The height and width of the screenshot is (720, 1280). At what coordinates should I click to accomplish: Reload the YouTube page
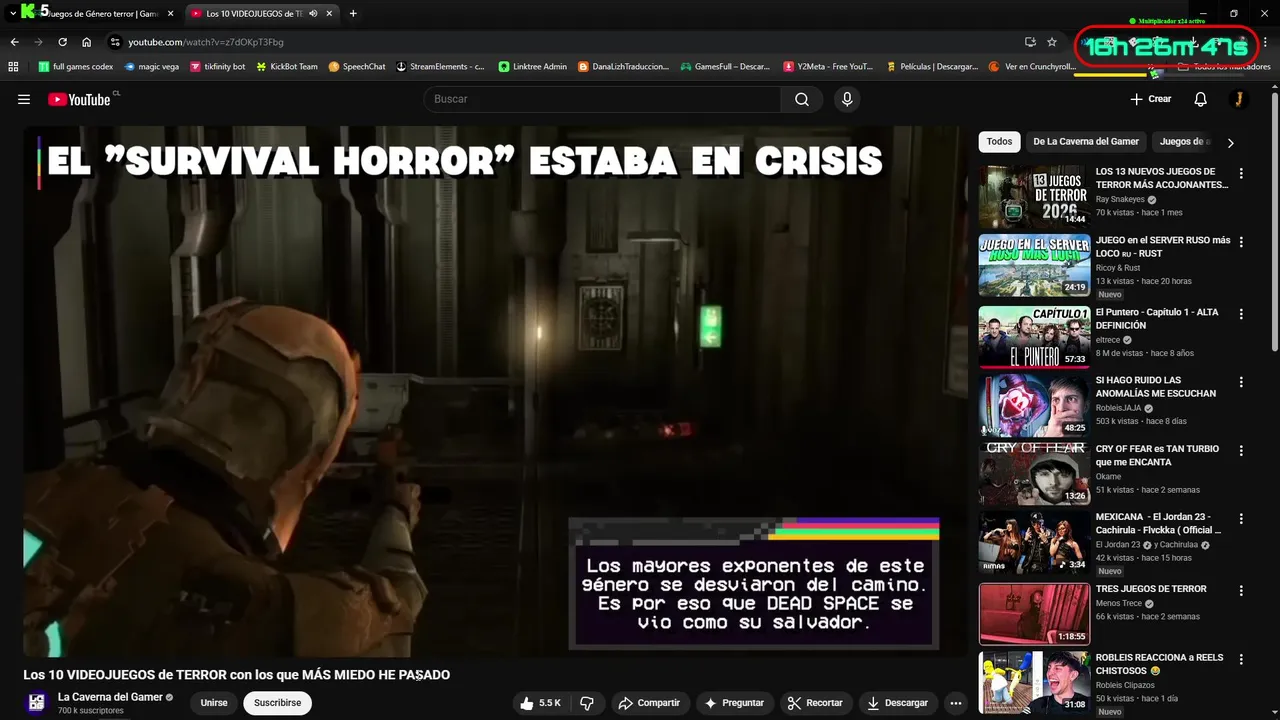[x=62, y=42]
